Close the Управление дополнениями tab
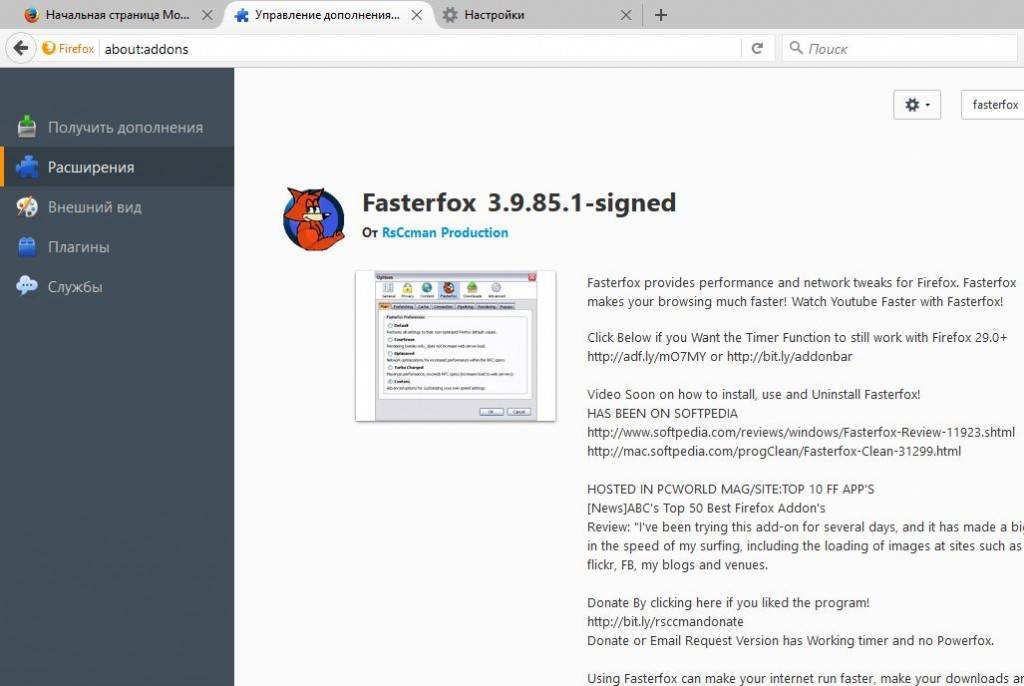Image resolution: width=1024 pixels, height=686 pixels. [417, 14]
